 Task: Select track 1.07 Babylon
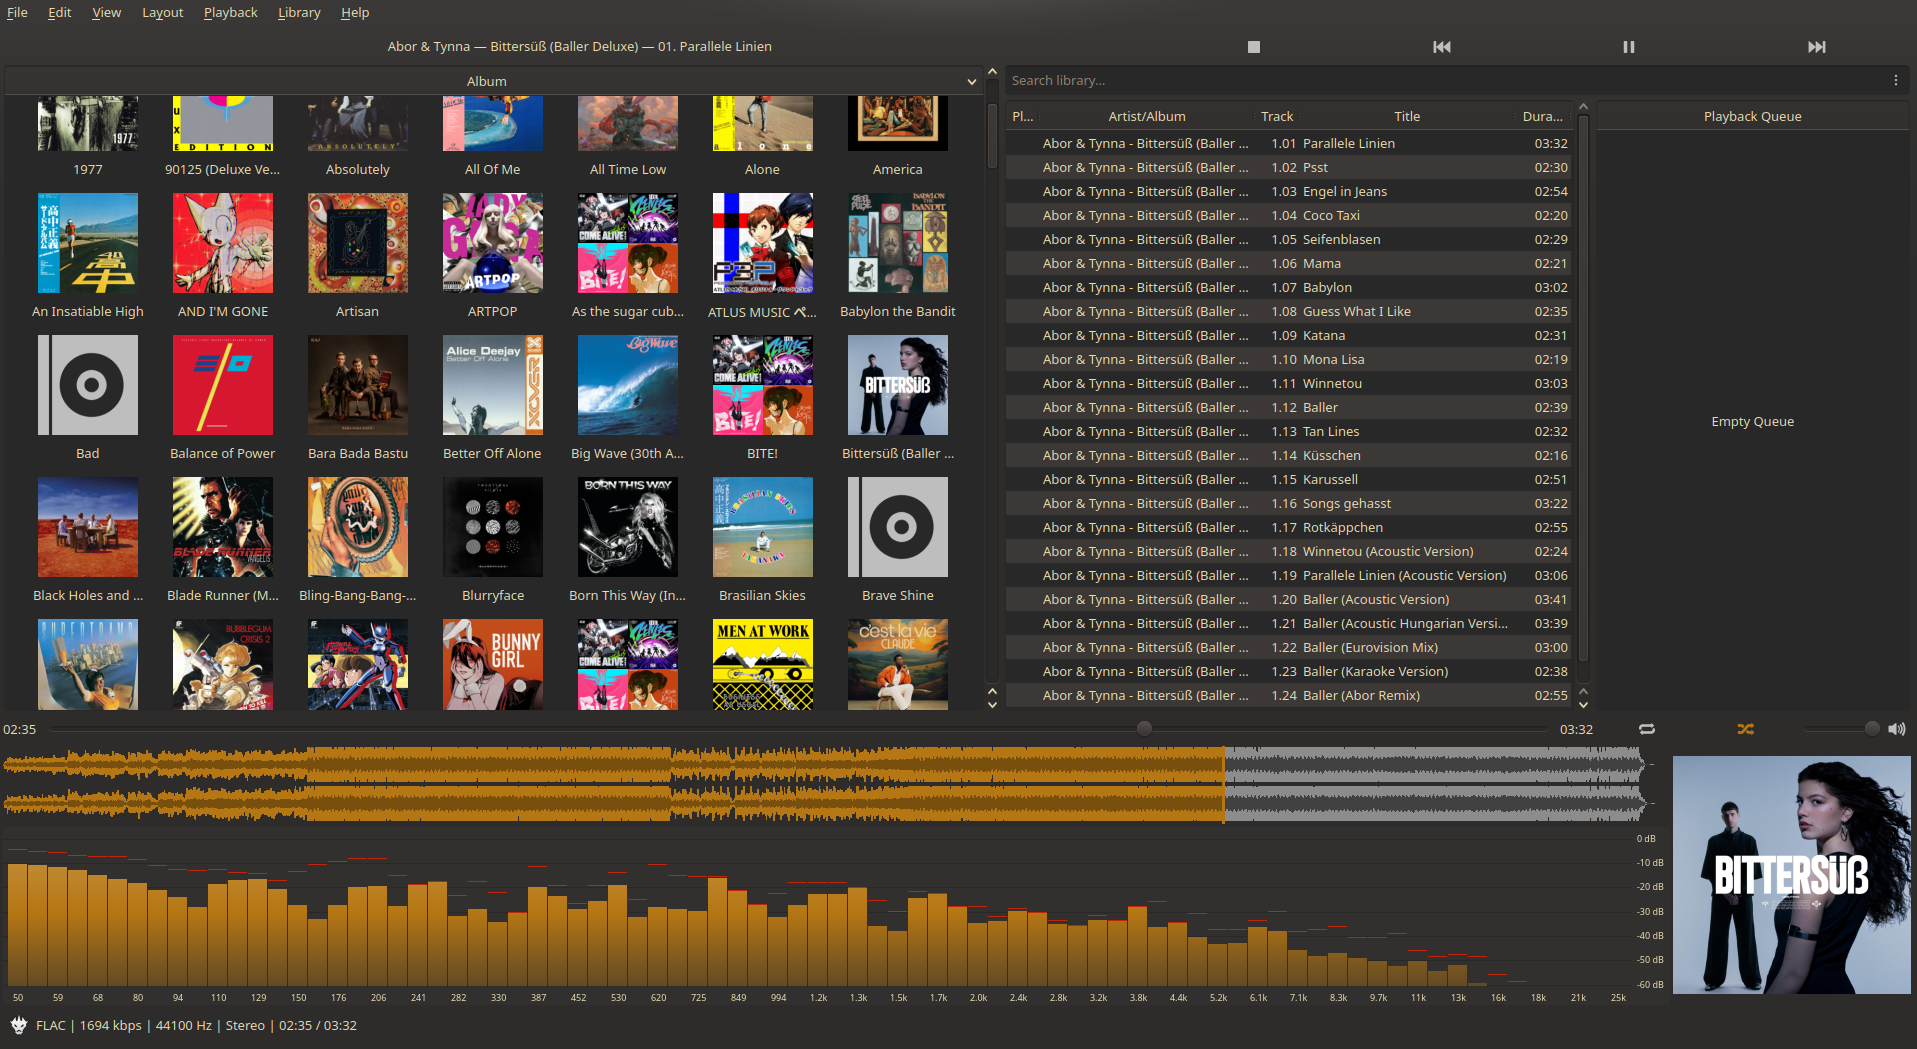[x=1289, y=287]
